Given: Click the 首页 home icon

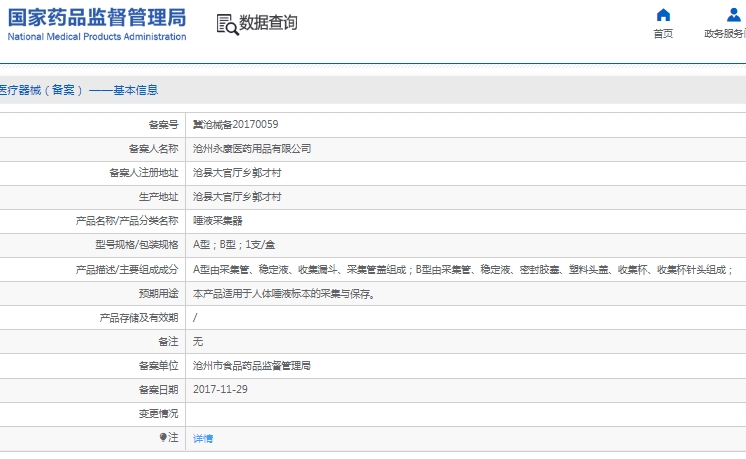Looking at the screenshot, I should coord(663,15).
